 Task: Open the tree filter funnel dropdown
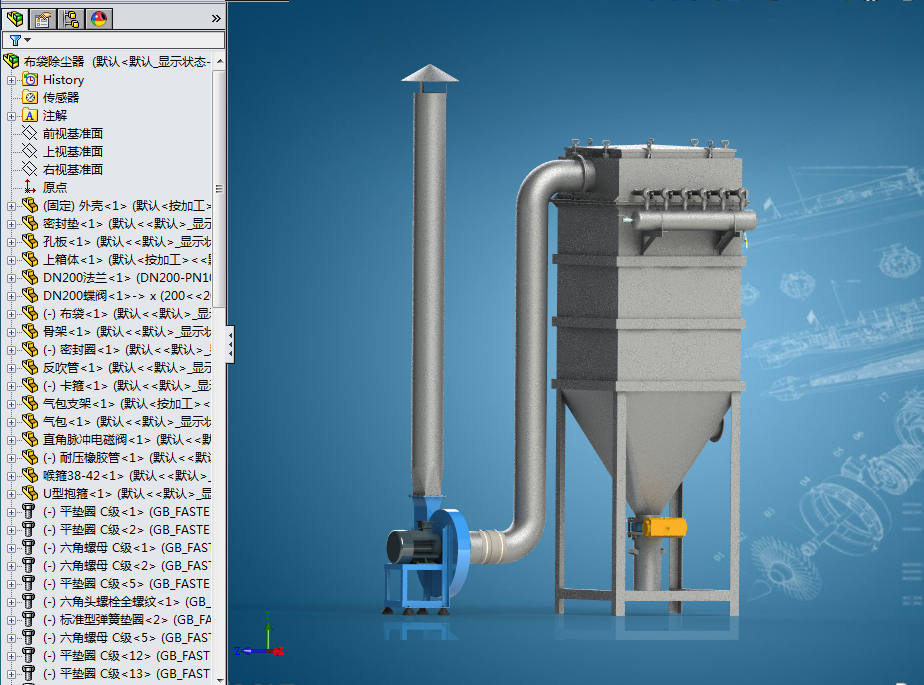click(x=19, y=40)
